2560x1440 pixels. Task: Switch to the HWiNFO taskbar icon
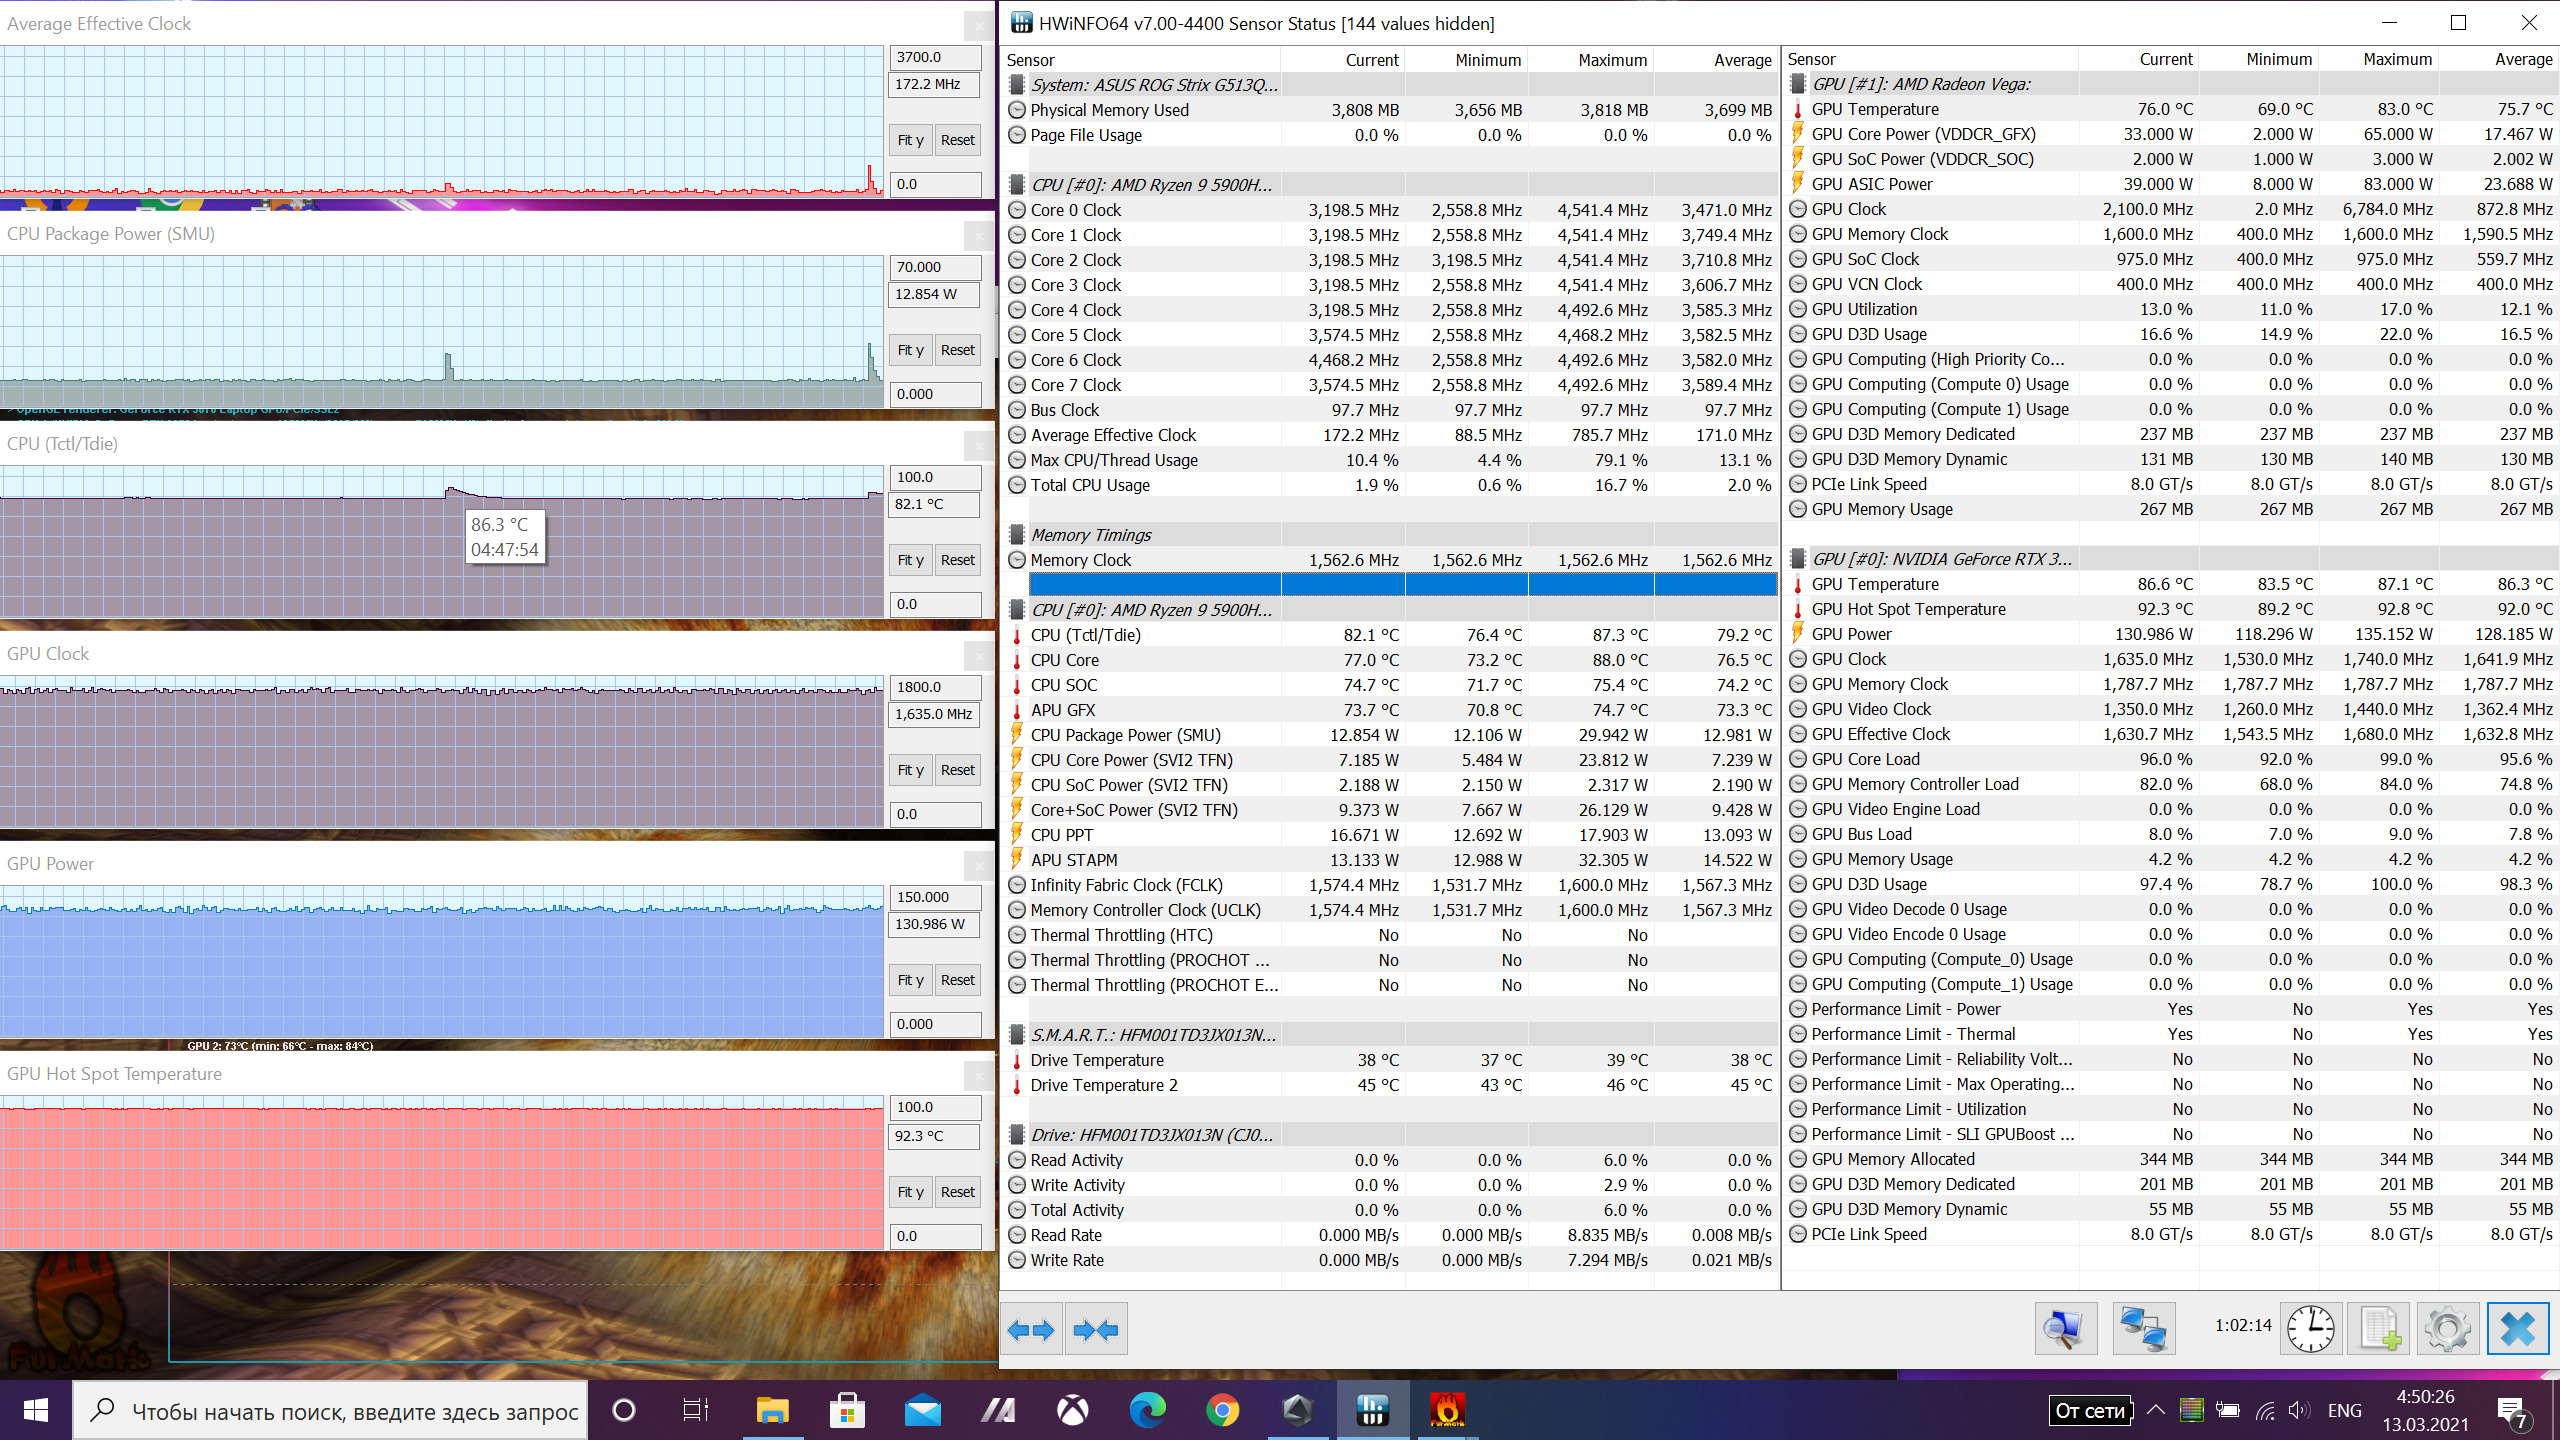(x=1372, y=1411)
